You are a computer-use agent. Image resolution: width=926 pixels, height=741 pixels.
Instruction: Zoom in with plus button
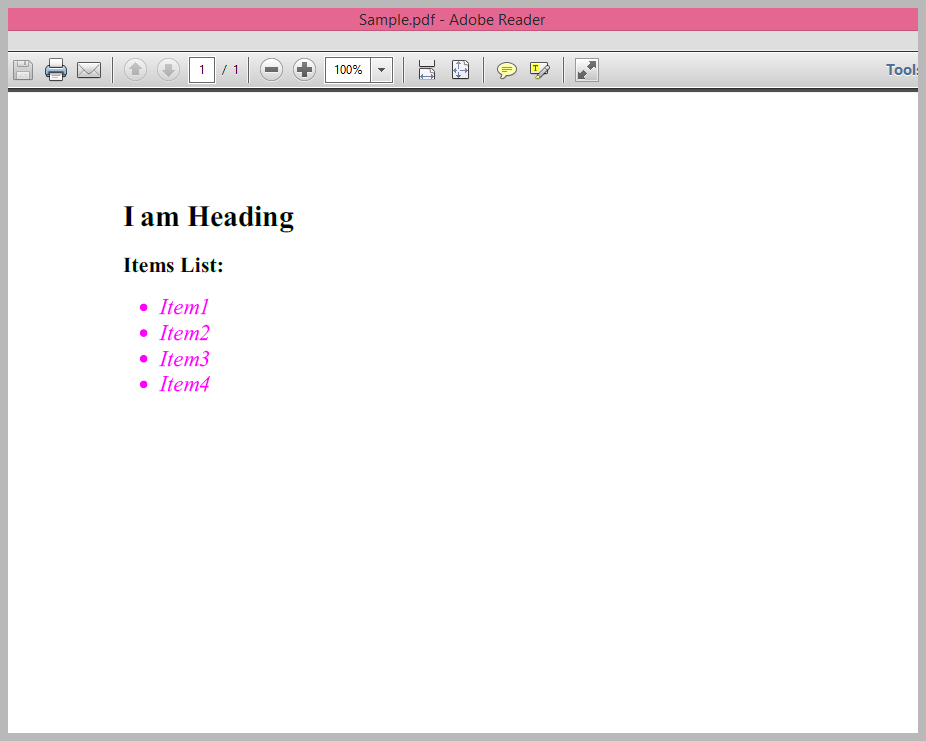click(x=304, y=70)
